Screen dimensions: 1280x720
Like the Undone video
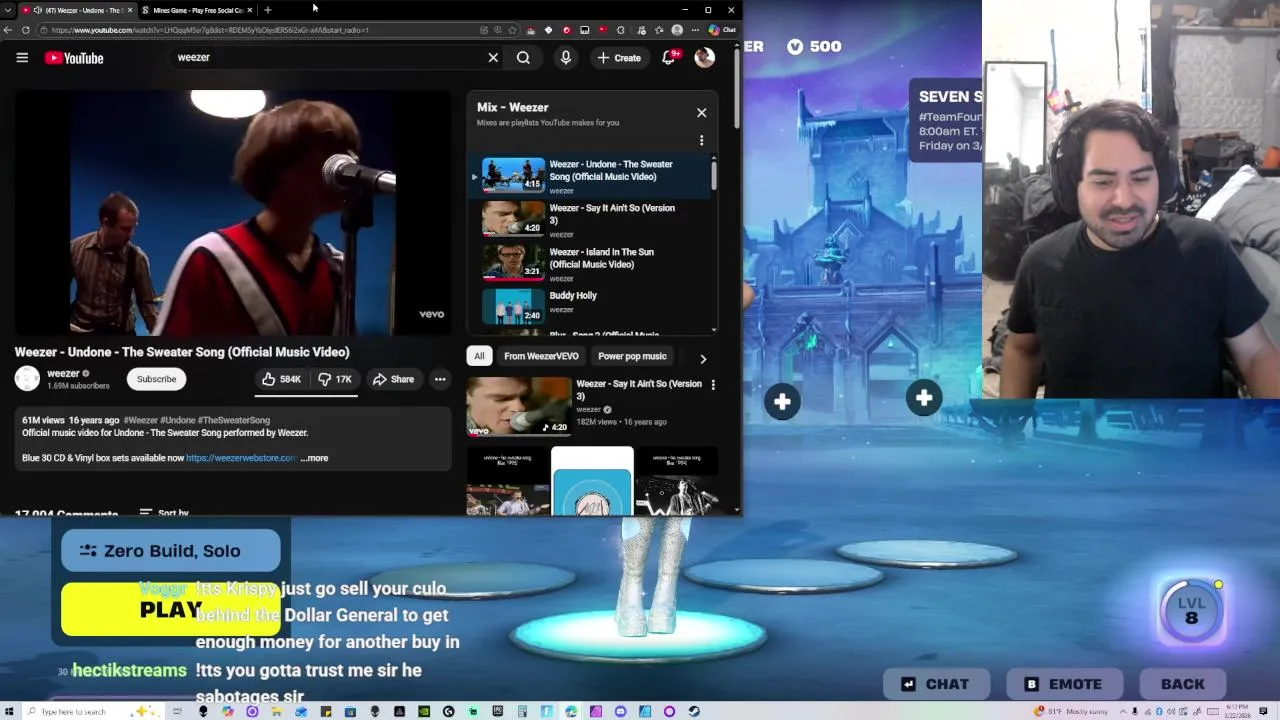click(281, 379)
